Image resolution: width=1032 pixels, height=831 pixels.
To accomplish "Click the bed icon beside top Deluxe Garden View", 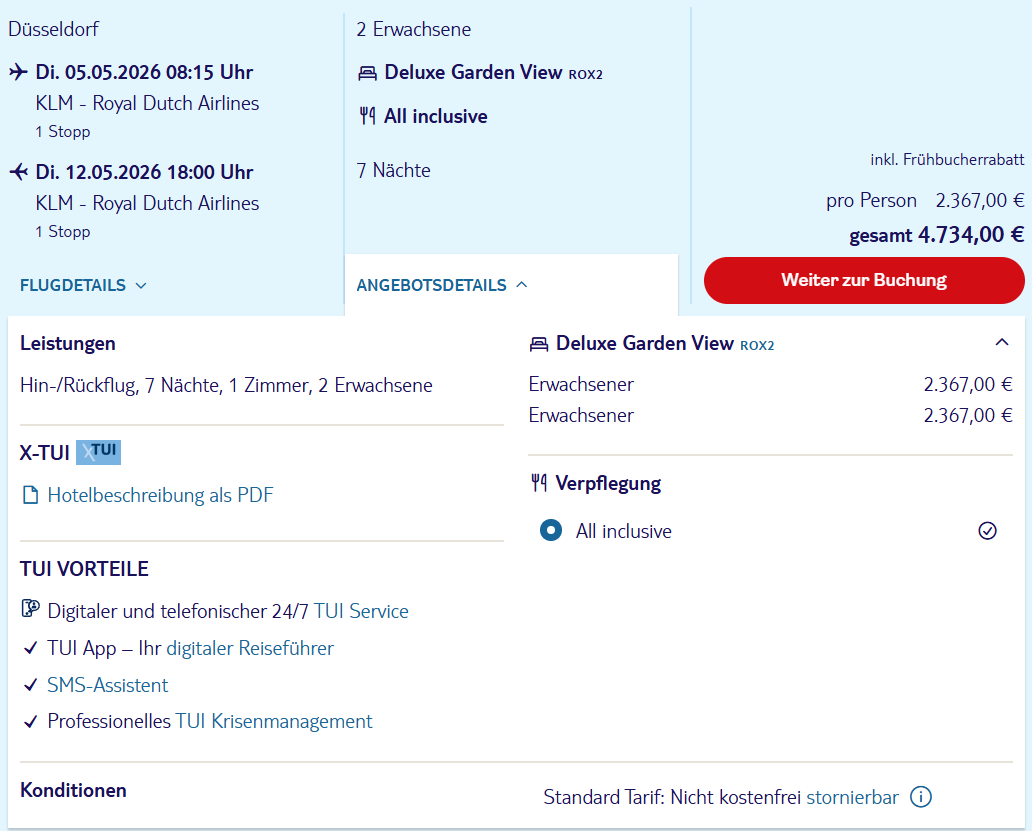I will tap(367, 73).
